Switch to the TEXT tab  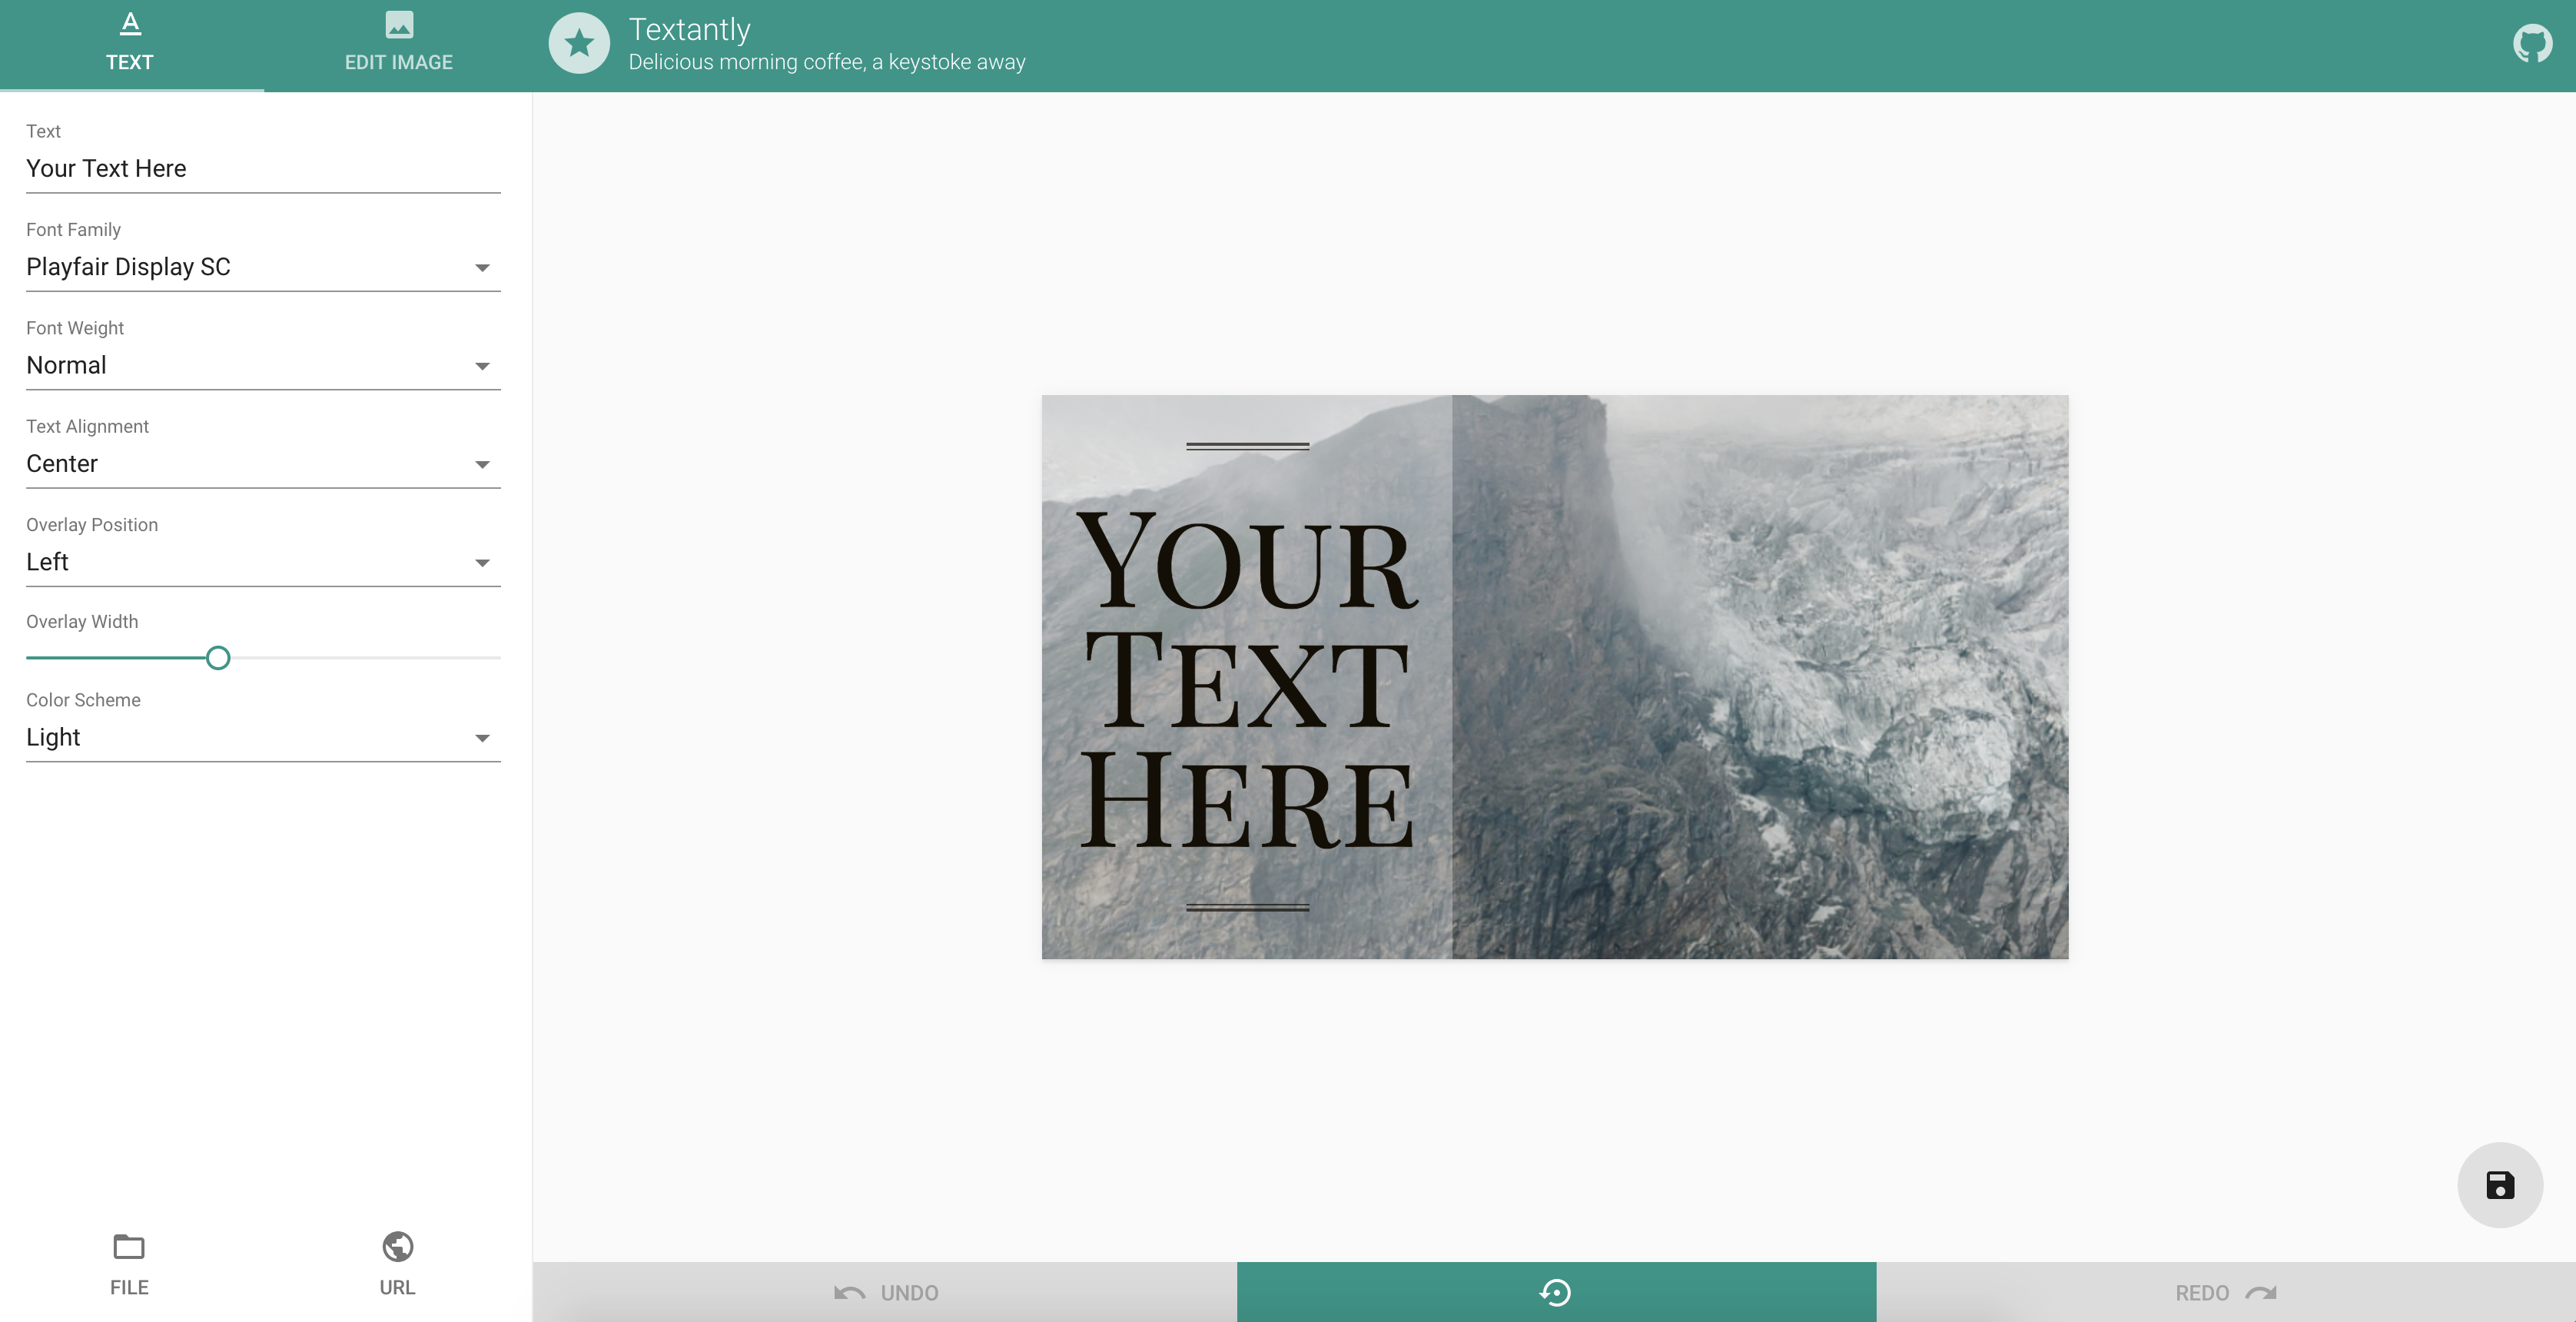[130, 62]
